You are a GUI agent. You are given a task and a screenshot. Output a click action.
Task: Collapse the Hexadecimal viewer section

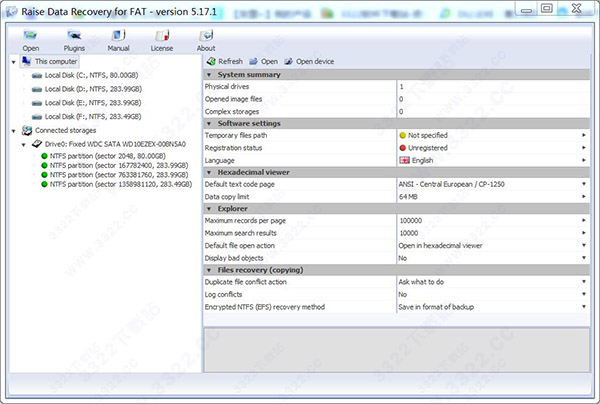(x=209, y=173)
